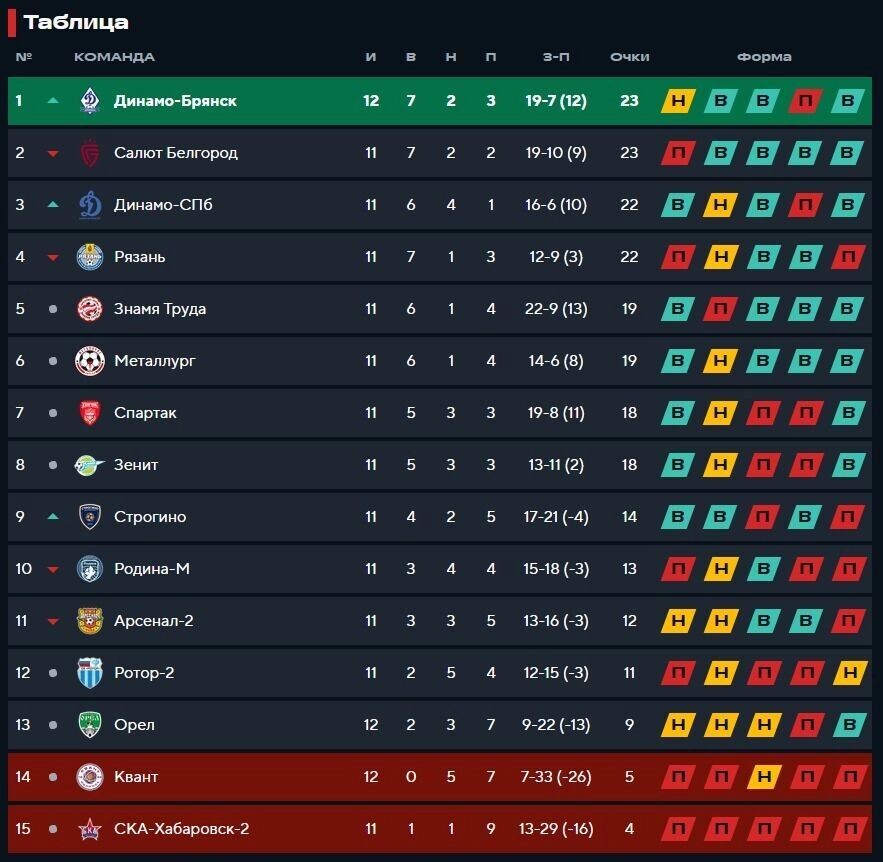Screen dimensions: 883x862
Task: Click the СКА-Хабаровск-2 star emblem
Action: pyautogui.click(x=90, y=829)
